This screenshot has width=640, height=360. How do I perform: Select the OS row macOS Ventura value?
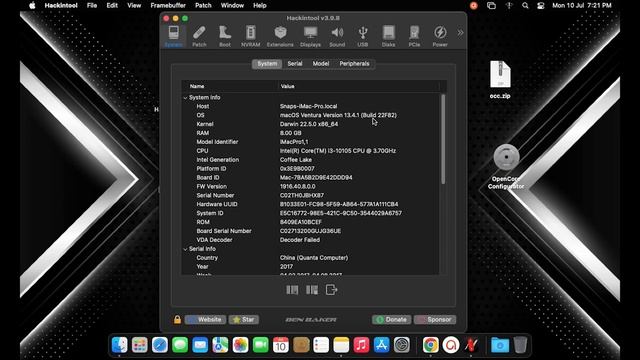point(338,115)
